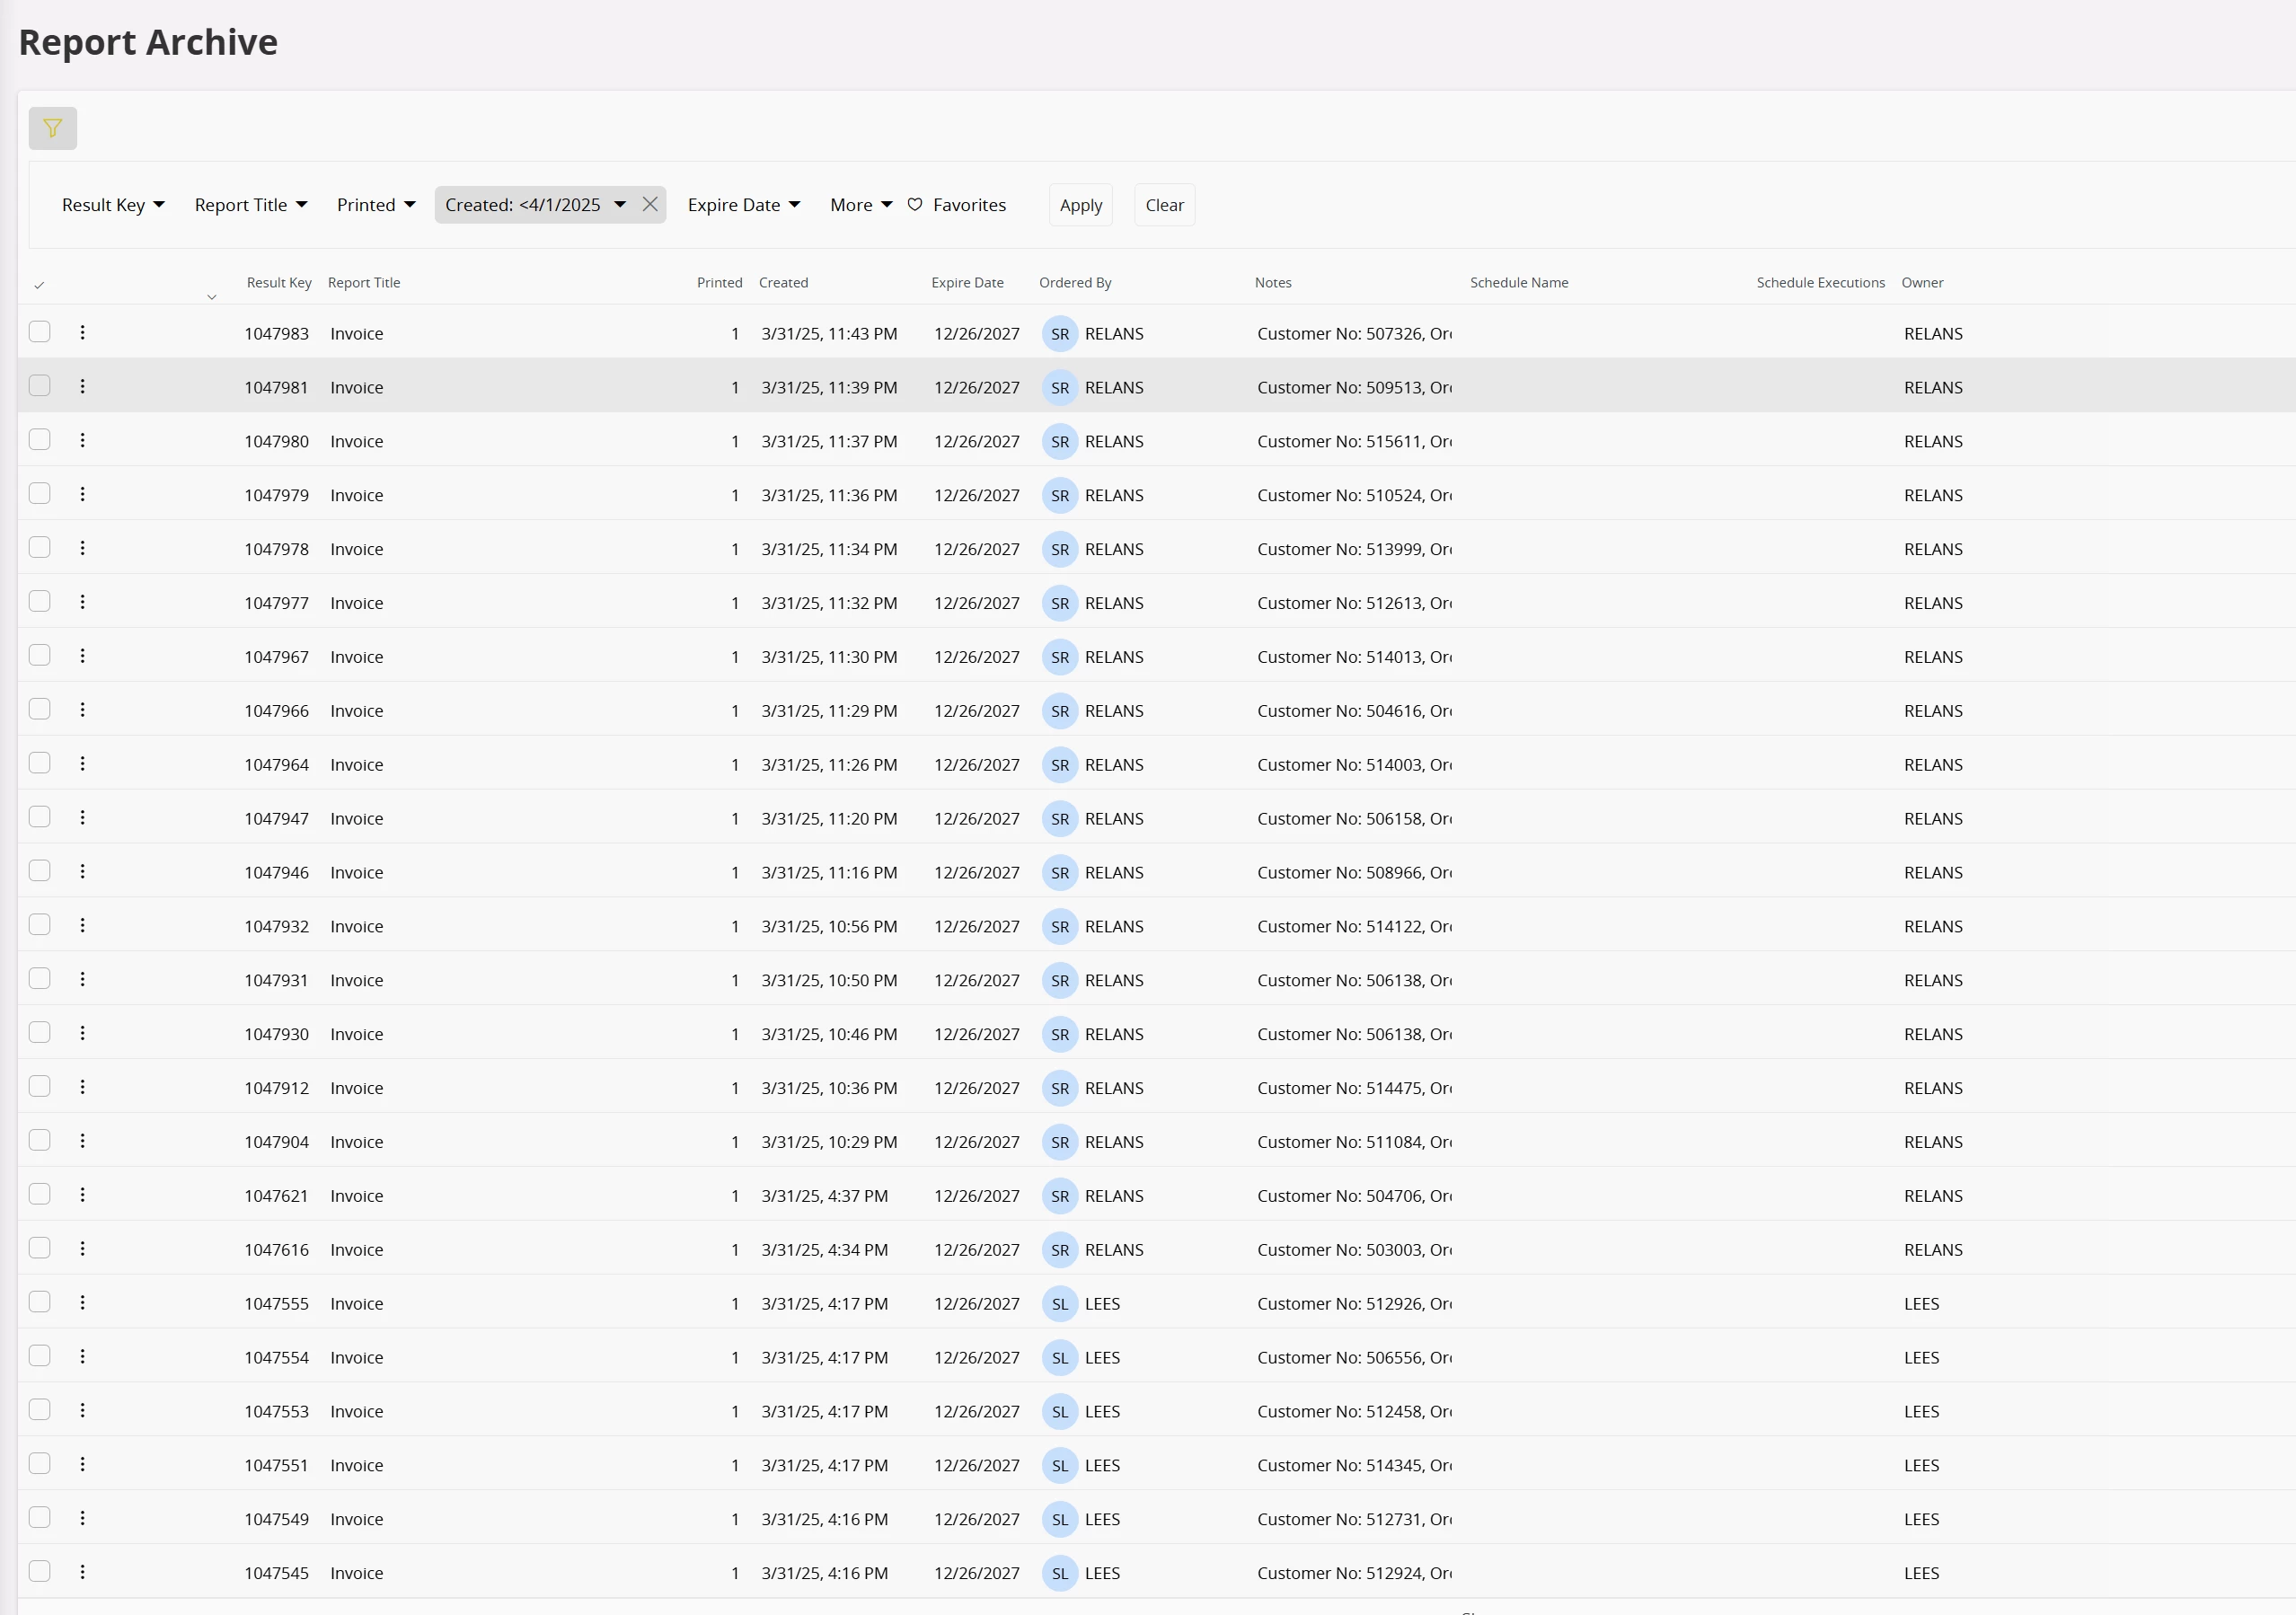Open row actions menu for 1047983

[x=82, y=332]
